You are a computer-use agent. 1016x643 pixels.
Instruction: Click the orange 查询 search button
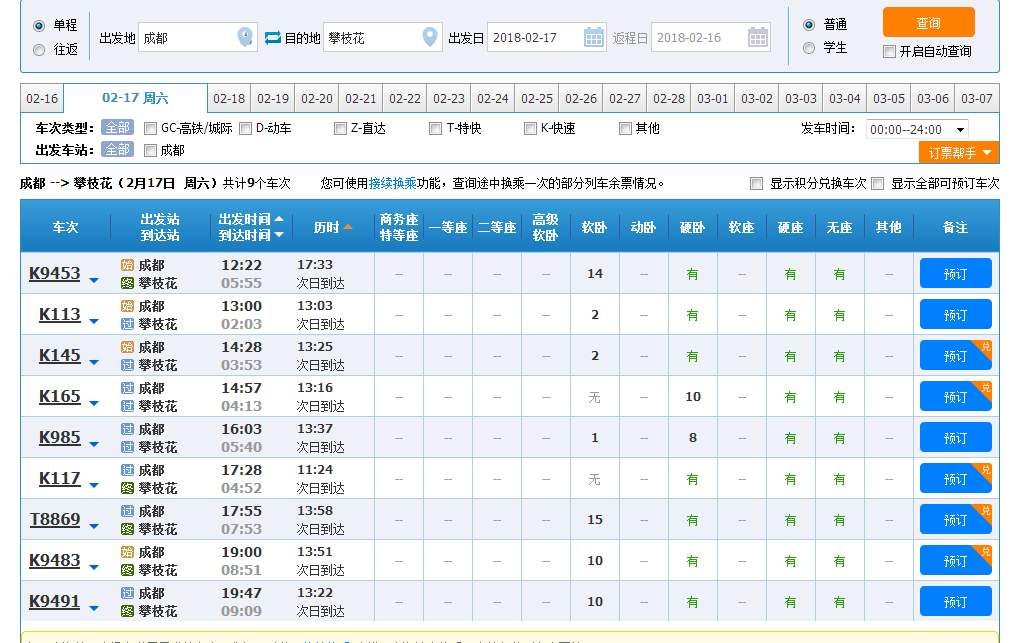pos(928,22)
